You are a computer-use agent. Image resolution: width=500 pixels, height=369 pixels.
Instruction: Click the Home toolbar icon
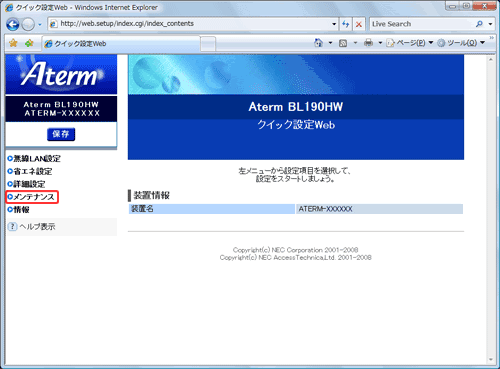click(x=319, y=43)
